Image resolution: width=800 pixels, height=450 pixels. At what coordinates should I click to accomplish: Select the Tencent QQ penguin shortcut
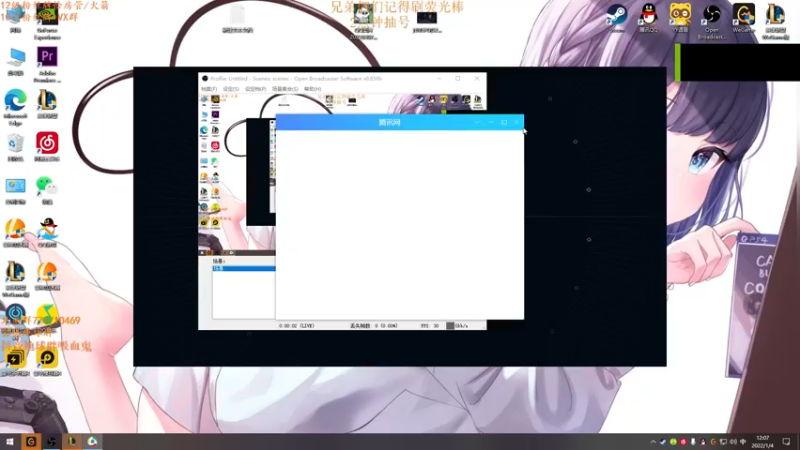648,16
